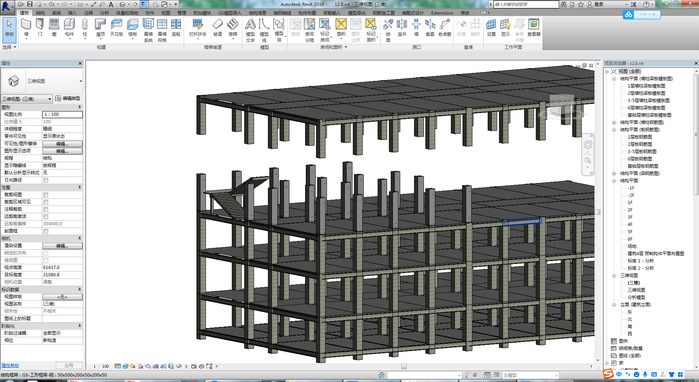
Task: Collapse the Structural Plans tree node
Action: 614,181
